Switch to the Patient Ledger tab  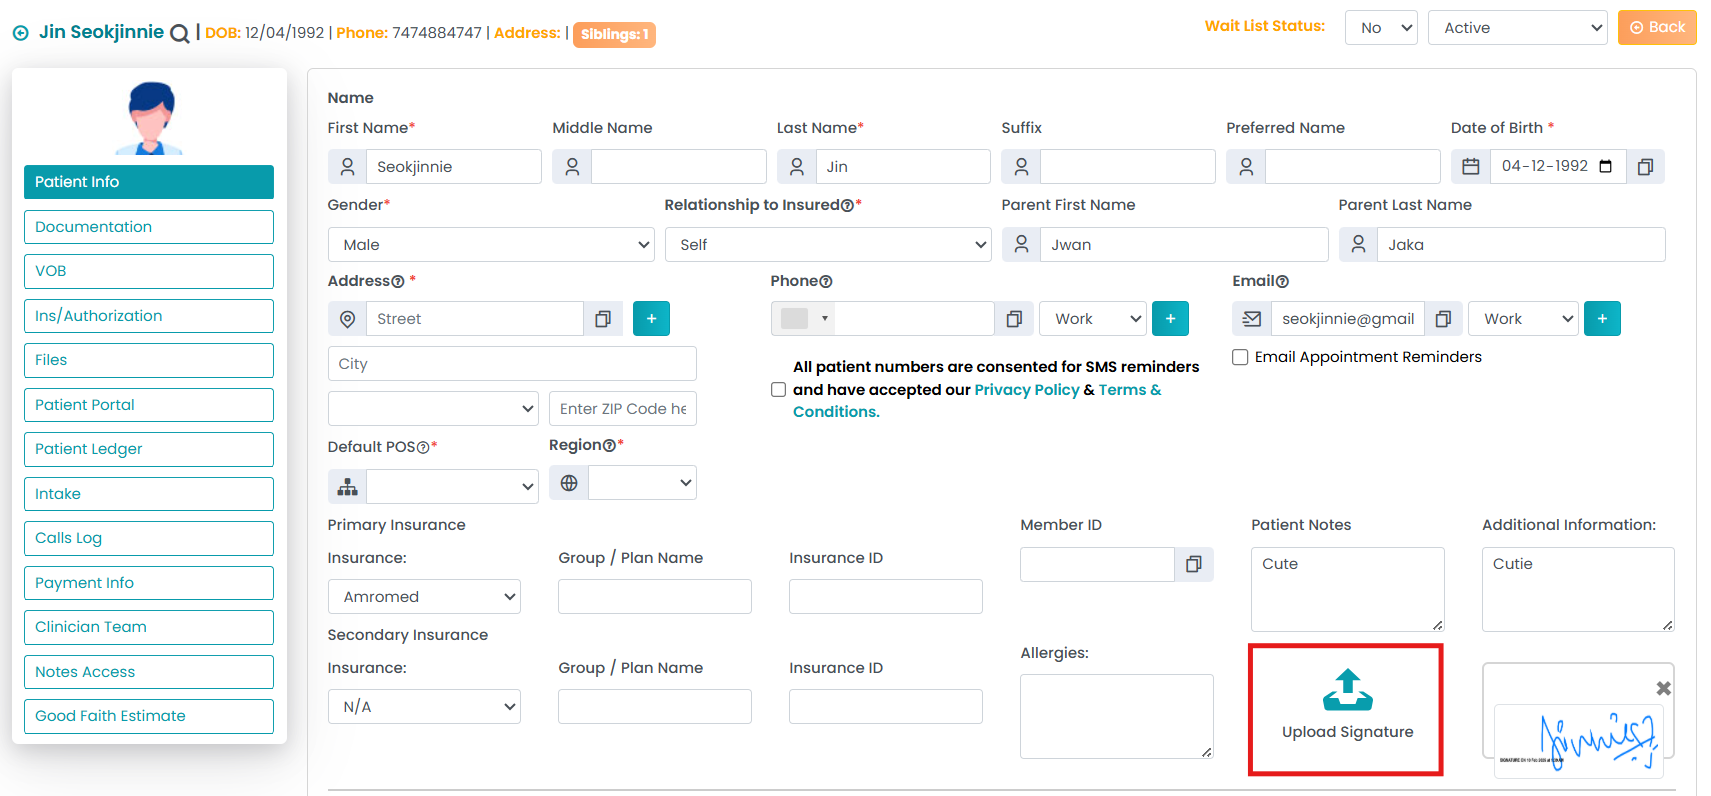(x=149, y=449)
